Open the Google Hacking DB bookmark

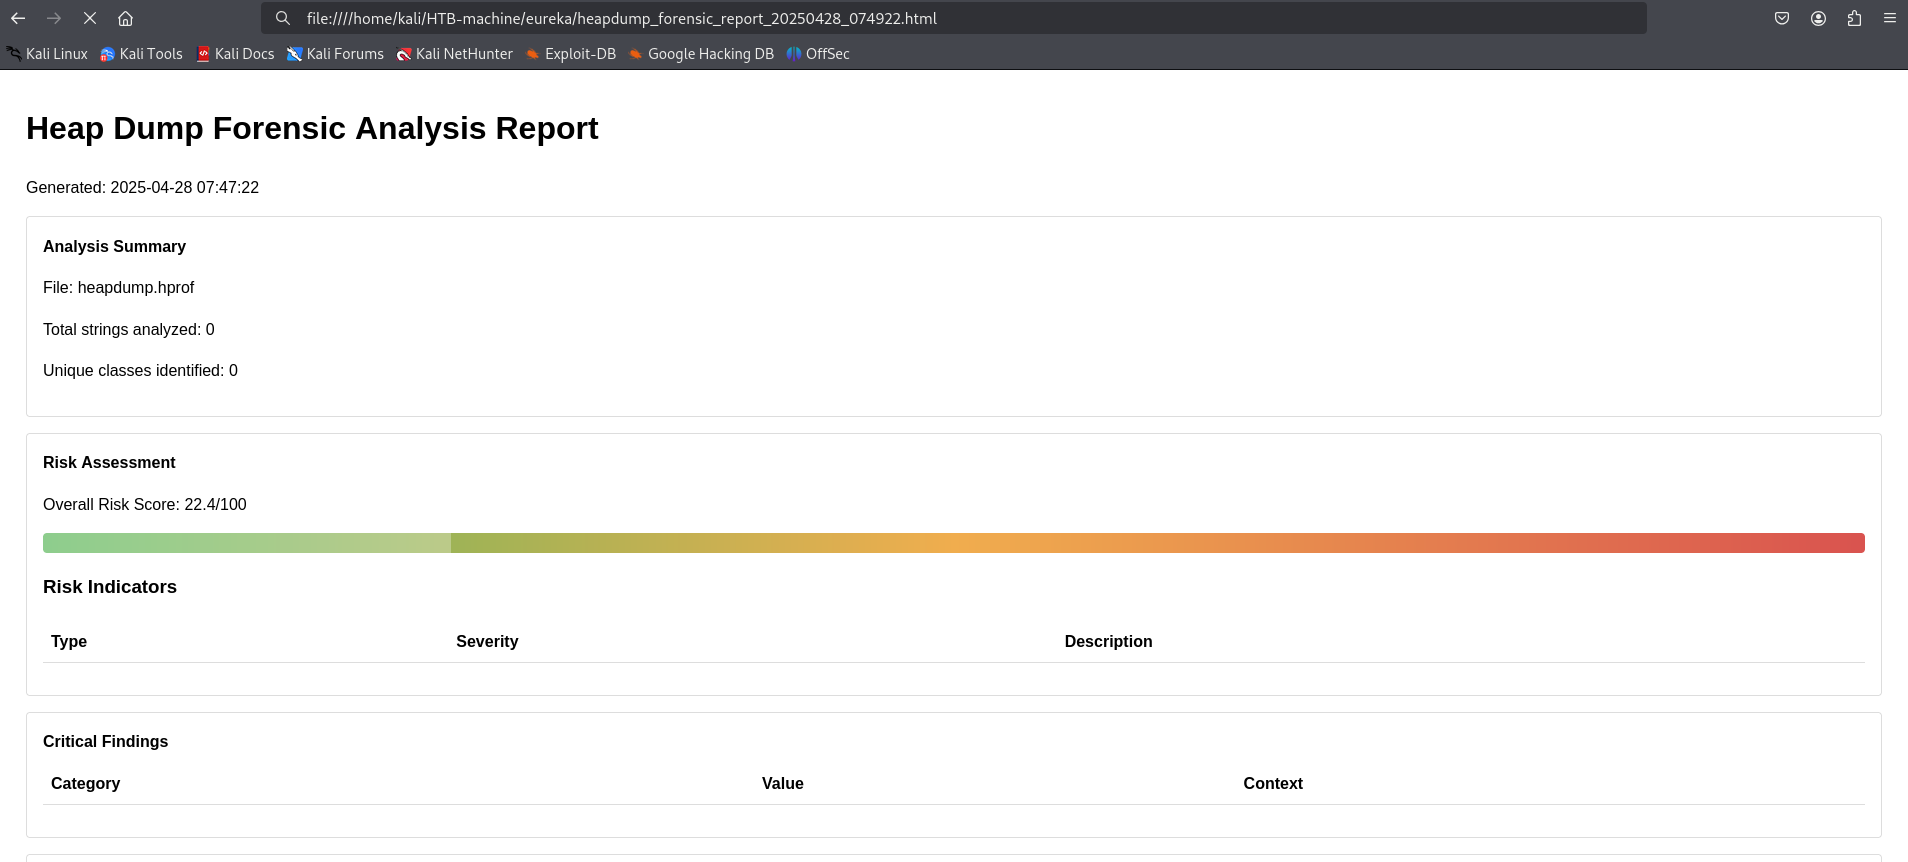(x=701, y=54)
